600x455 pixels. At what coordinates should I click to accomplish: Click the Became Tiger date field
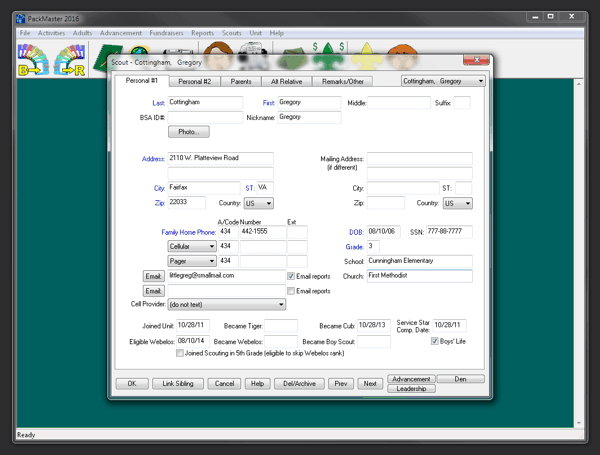click(x=281, y=326)
